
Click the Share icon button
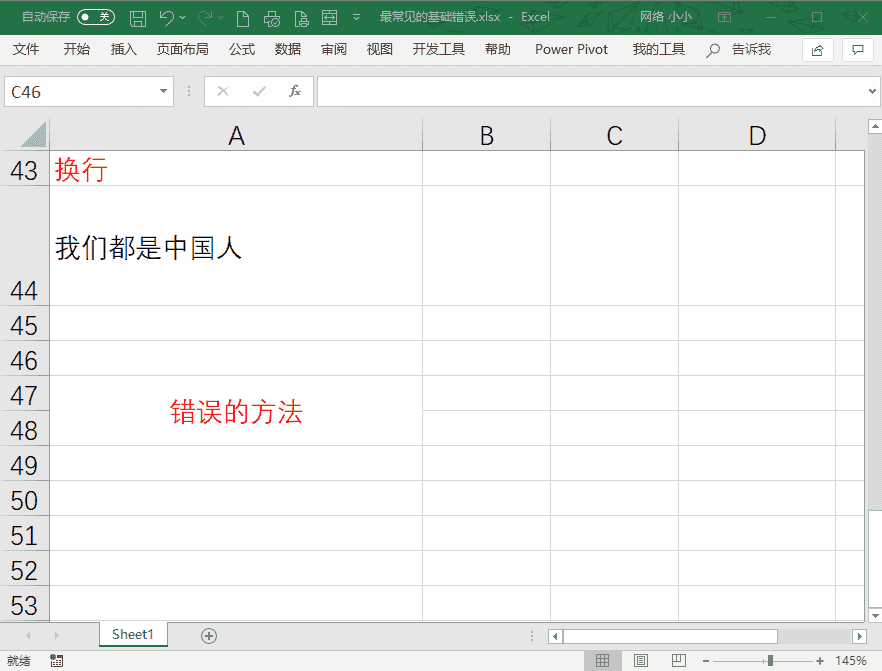coord(817,50)
